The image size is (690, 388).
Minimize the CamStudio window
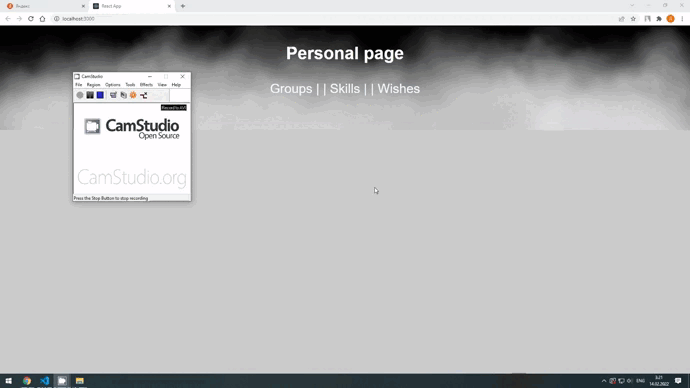pyautogui.click(x=150, y=77)
